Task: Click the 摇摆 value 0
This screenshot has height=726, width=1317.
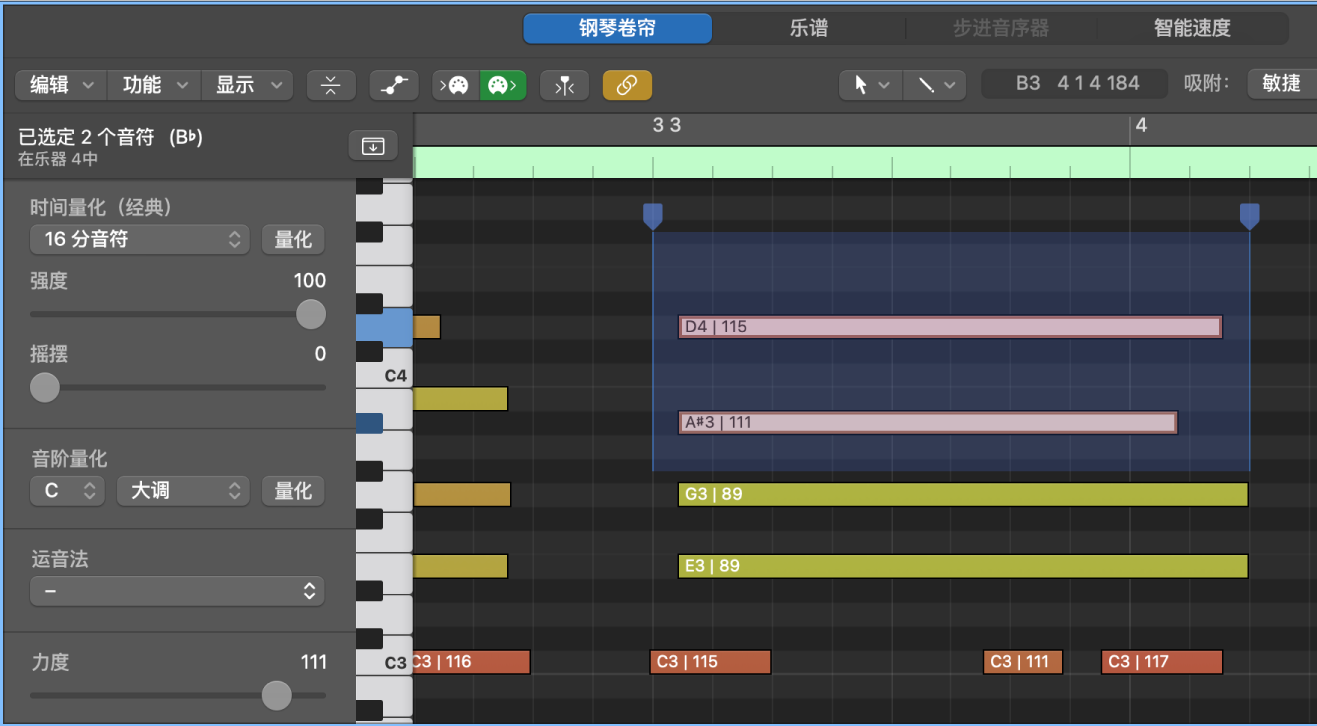Action: pyautogui.click(x=320, y=354)
